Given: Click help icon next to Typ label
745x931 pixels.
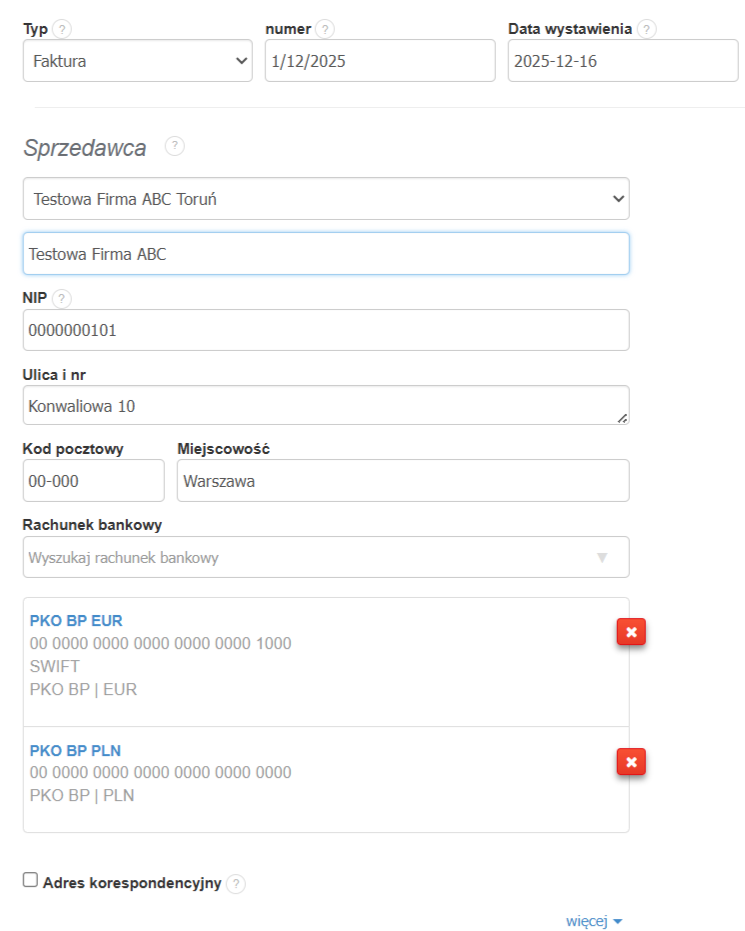Looking at the screenshot, I should coord(62,29).
